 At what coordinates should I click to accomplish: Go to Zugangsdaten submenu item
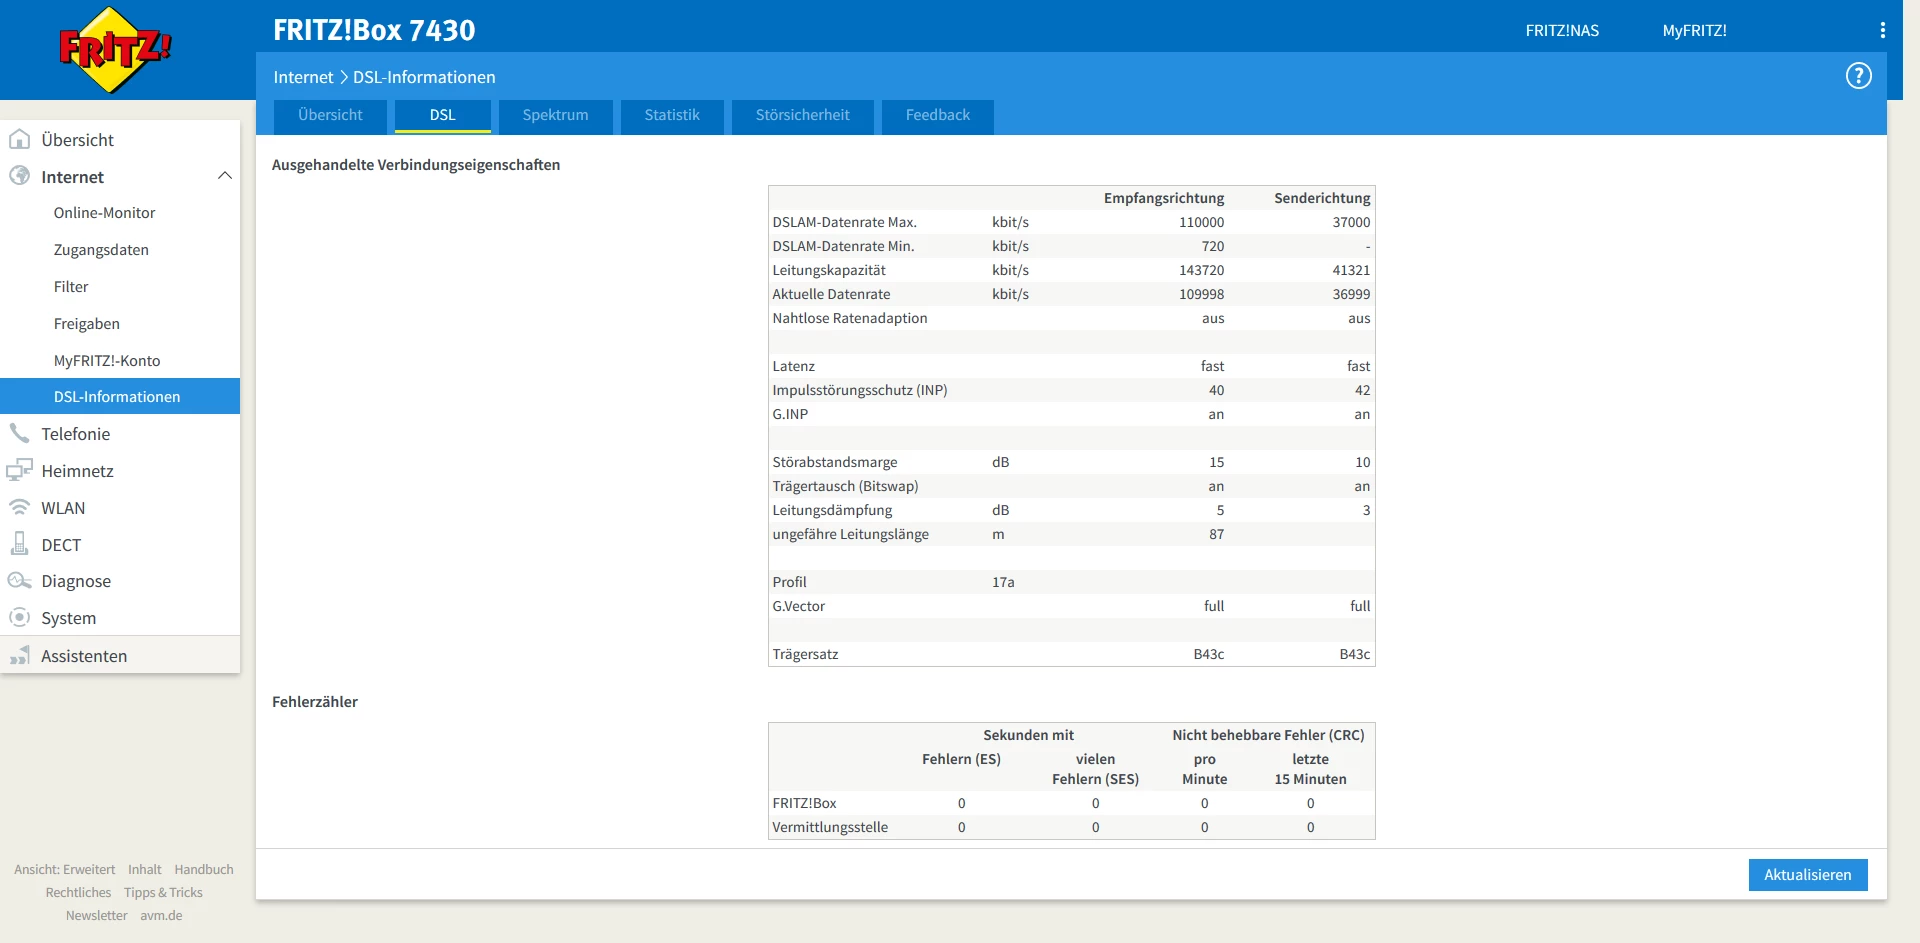click(x=101, y=250)
